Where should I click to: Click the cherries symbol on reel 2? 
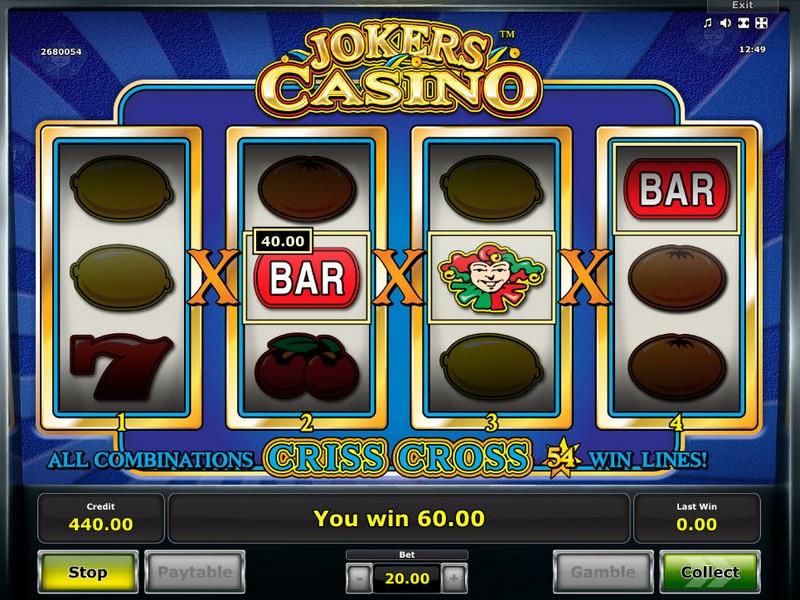pos(307,366)
